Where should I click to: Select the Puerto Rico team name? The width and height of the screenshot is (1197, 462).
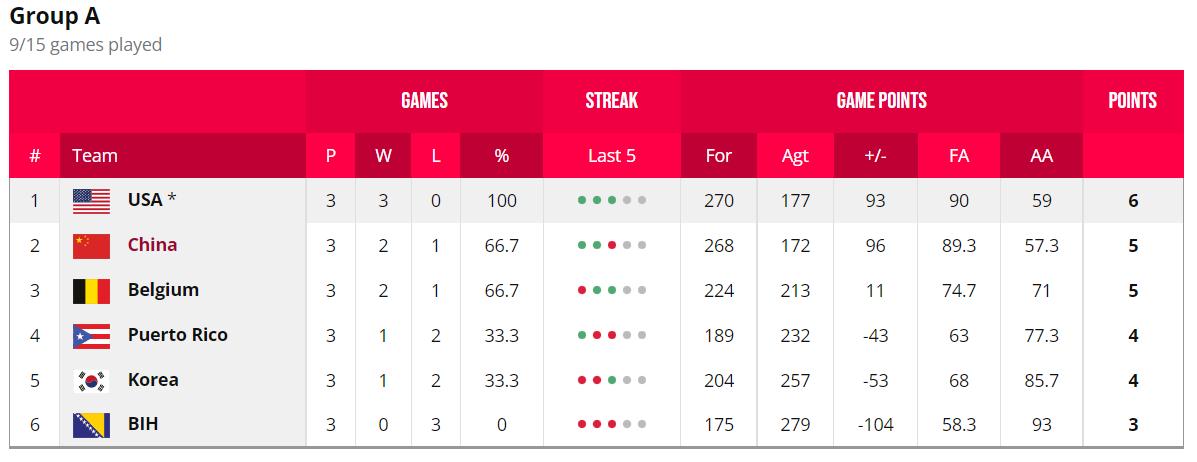pyautogui.click(x=177, y=335)
